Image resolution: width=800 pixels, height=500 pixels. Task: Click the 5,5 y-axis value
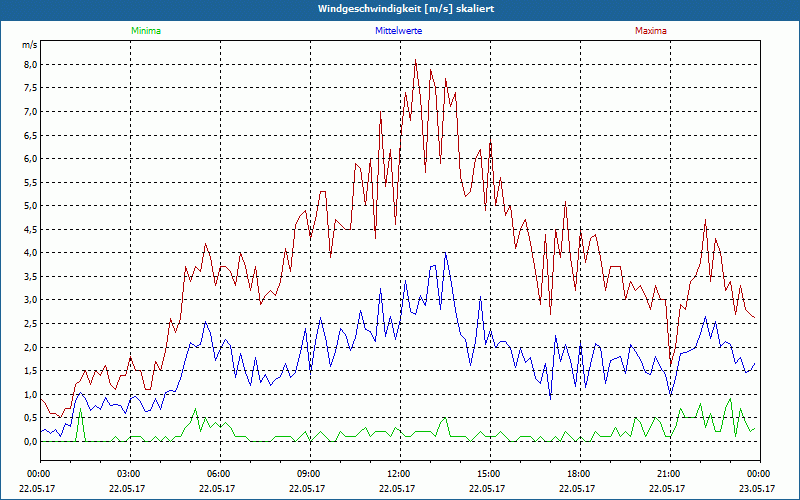[x=31, y=182]
